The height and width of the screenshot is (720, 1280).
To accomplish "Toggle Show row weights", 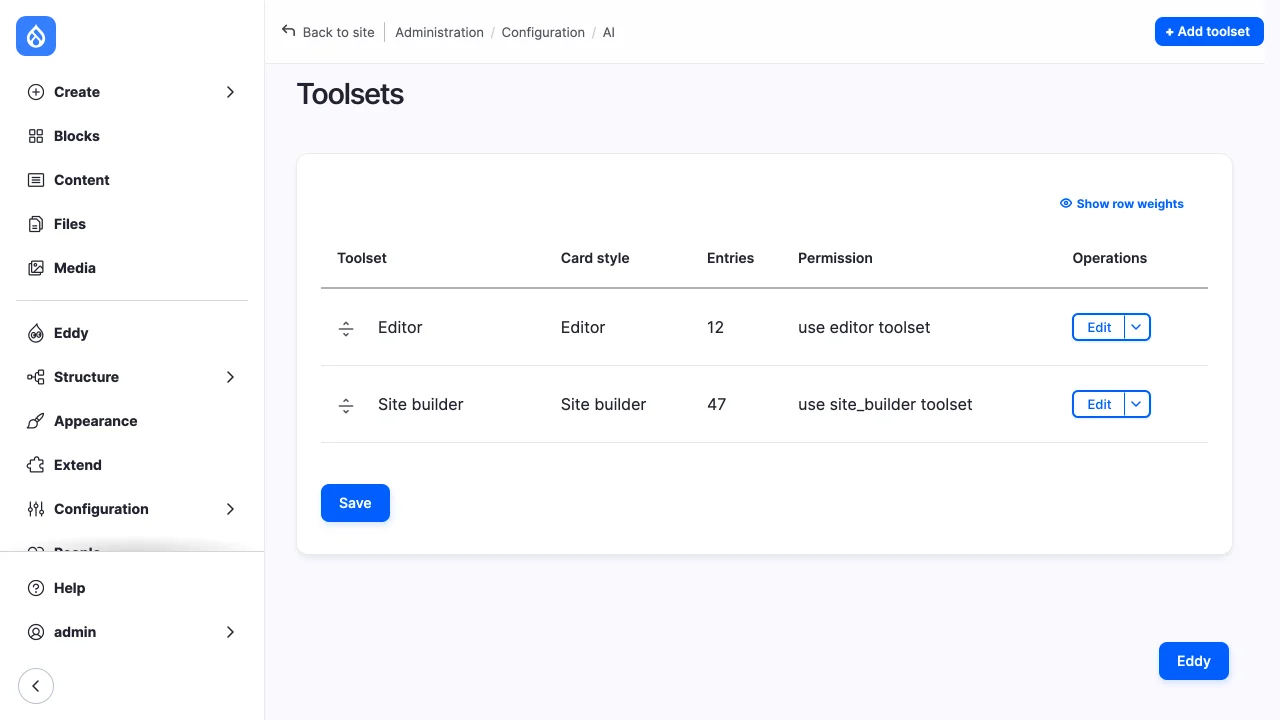I will pyautogui.click(x=1121, y=204).
